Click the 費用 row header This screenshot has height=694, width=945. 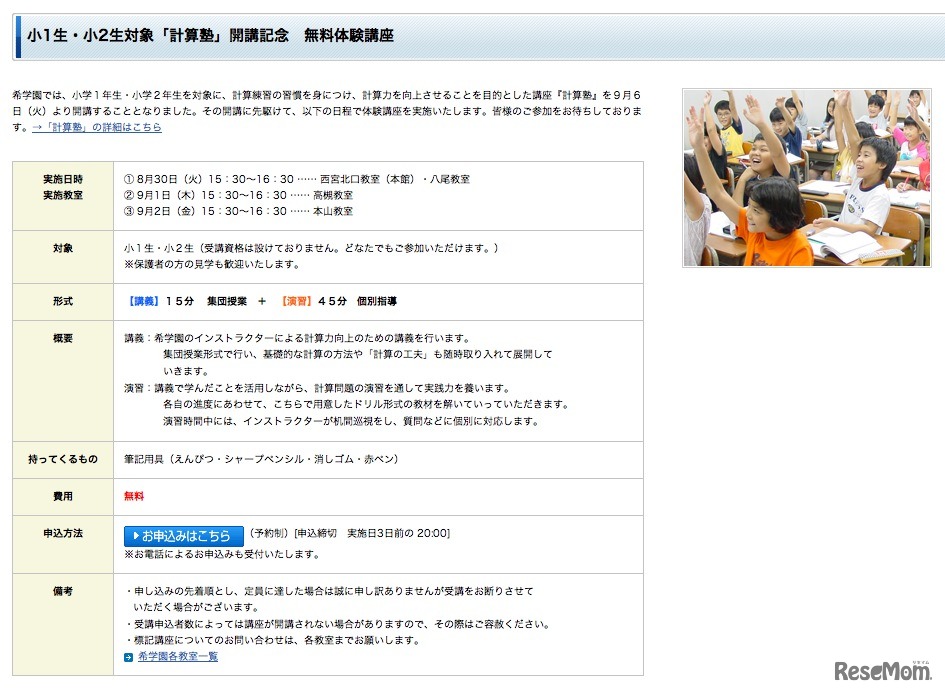coord(62,494)
